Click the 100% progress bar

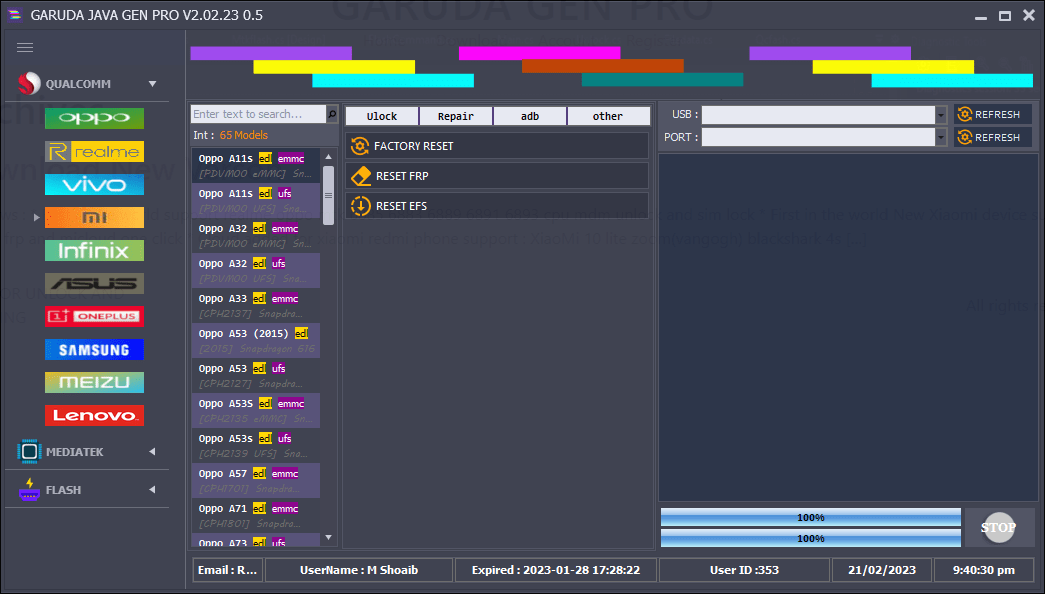click(x=810, y=517)
